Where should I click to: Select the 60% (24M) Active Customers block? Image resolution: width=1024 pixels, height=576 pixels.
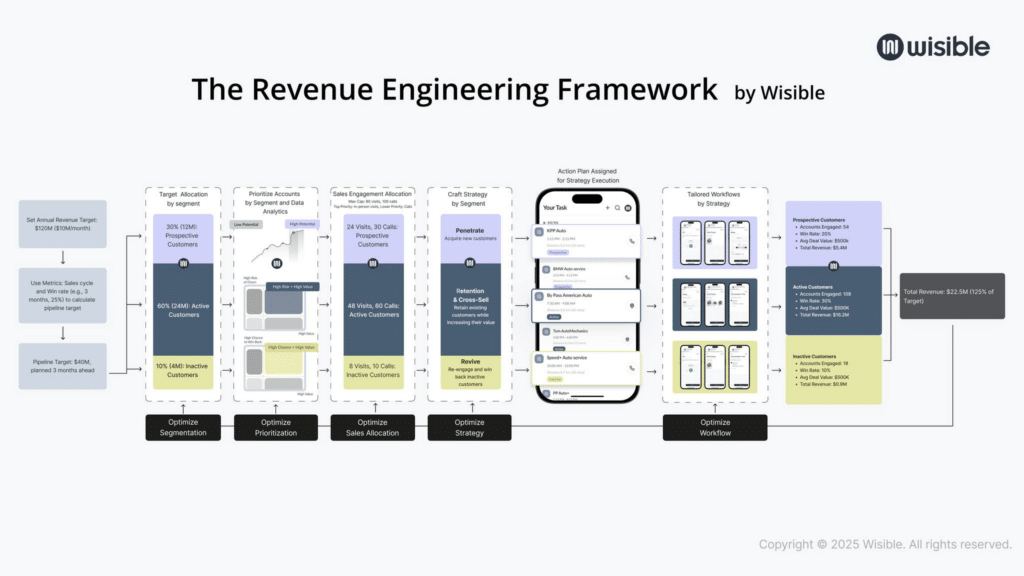(x=183, y=310)
